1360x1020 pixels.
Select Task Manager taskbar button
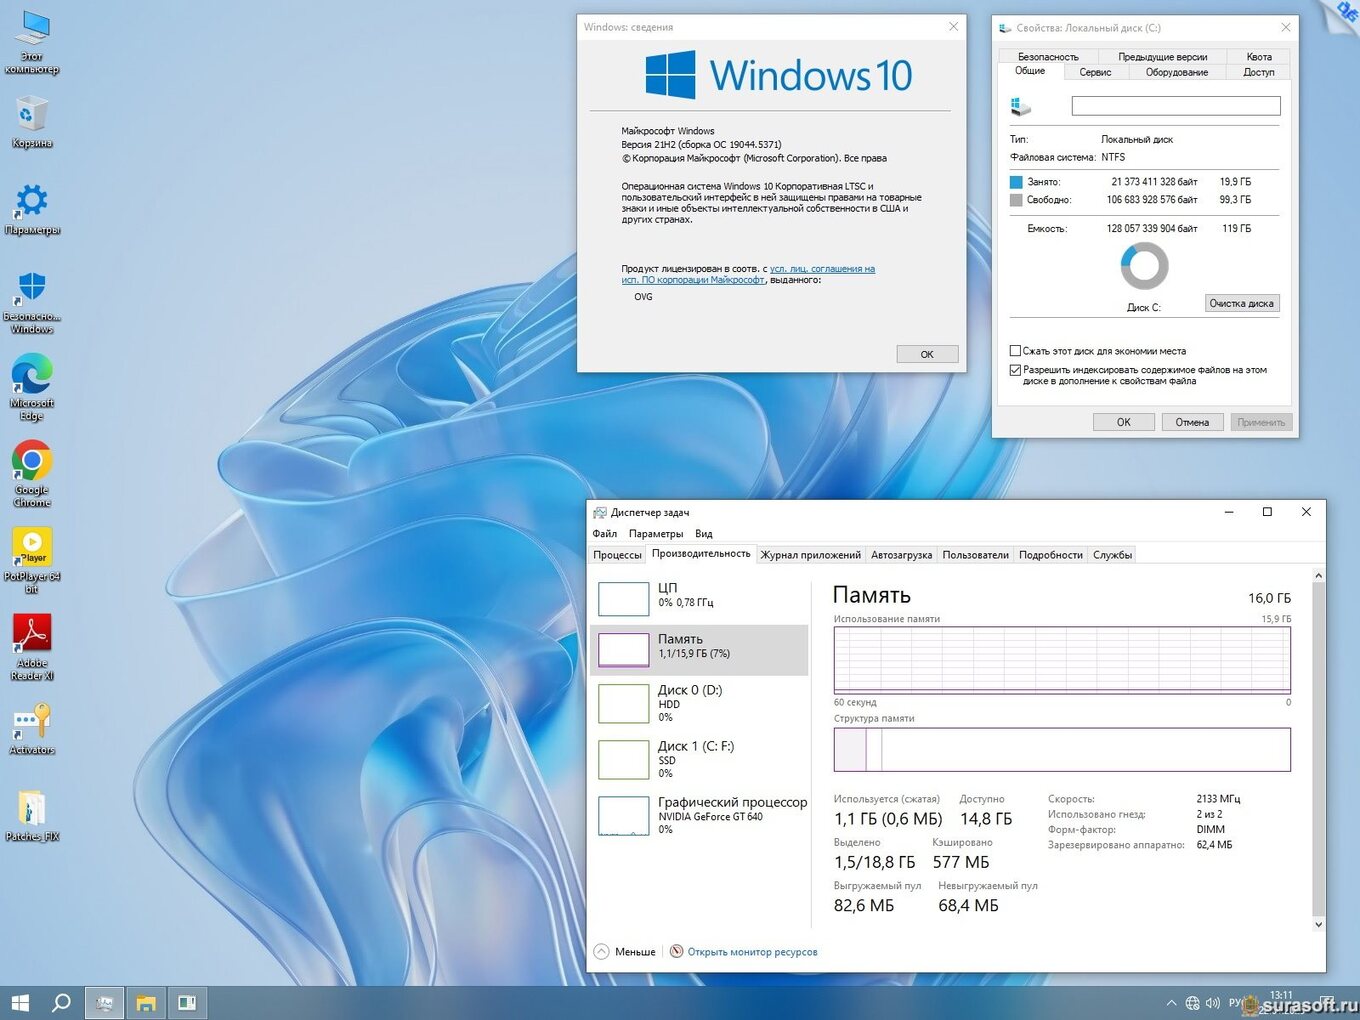(104, 1002)
